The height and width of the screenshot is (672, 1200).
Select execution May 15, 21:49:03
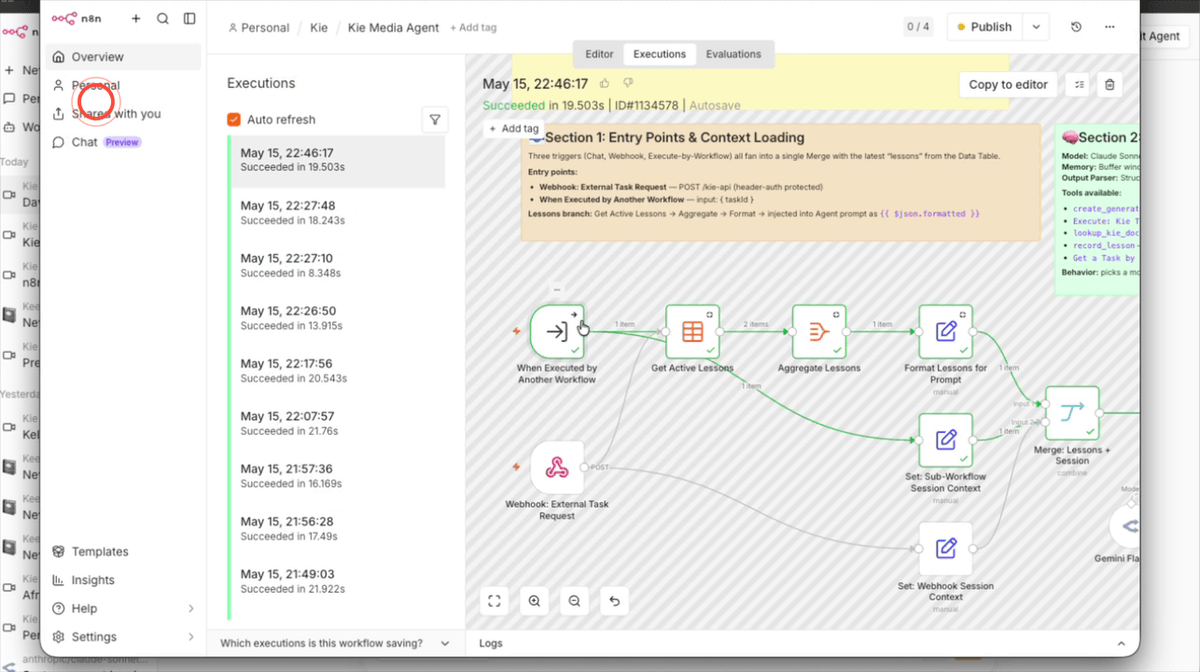click(337, 581)
